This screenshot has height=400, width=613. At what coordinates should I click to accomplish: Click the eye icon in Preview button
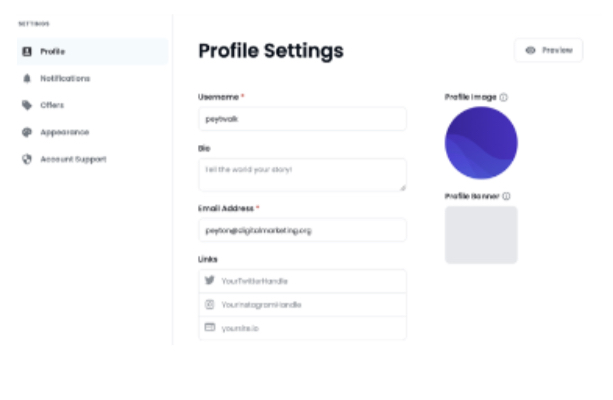tap(531, 50)
